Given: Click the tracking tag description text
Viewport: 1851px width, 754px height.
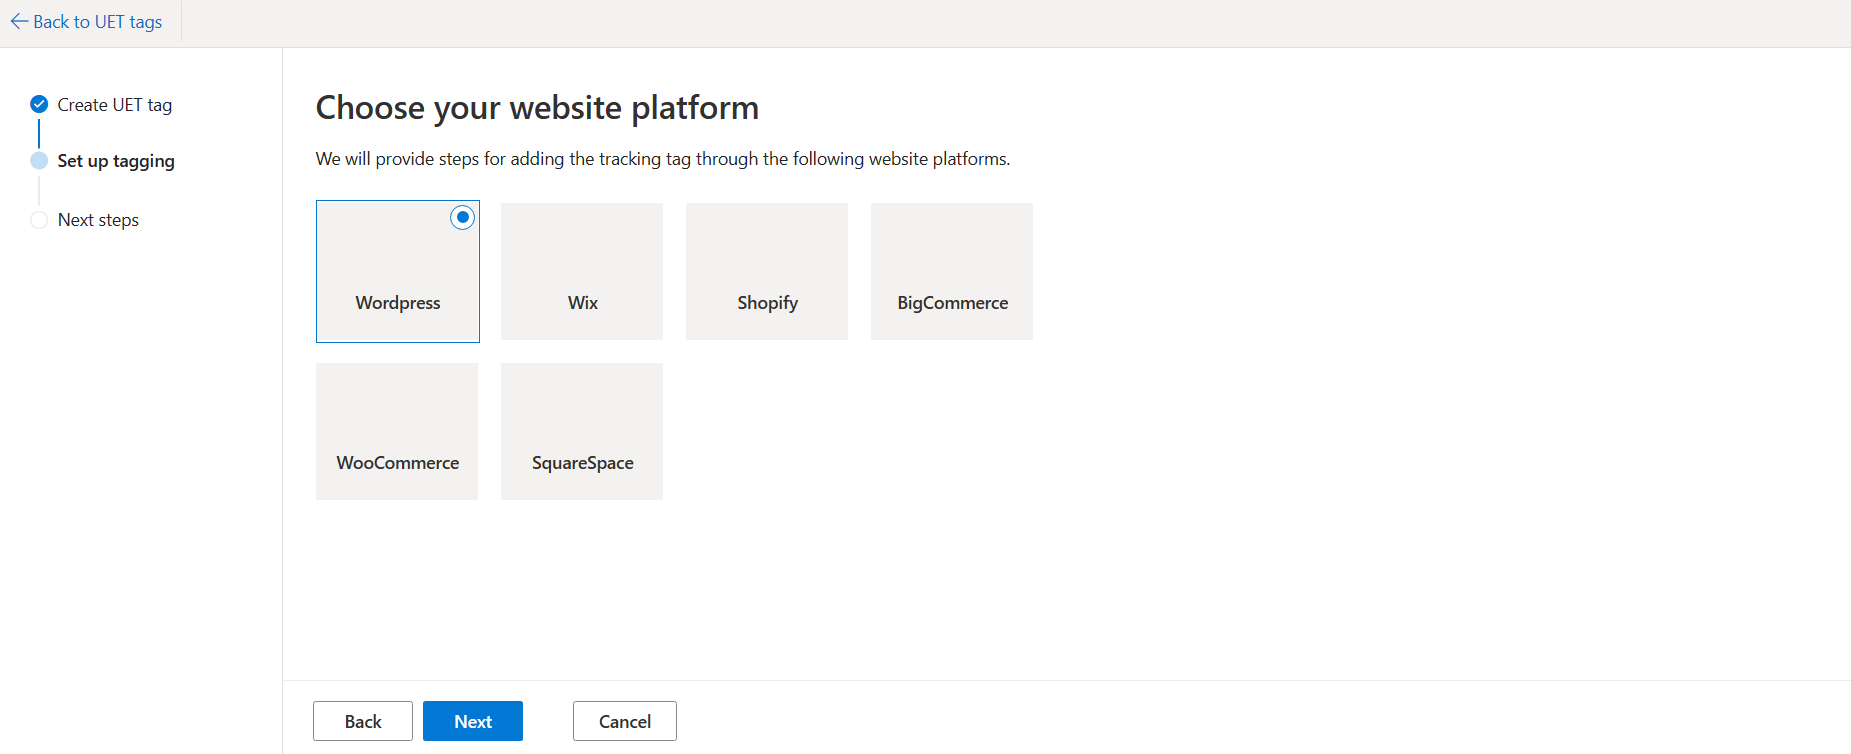Looking at the screenshot, I should [x=663, y=159].
